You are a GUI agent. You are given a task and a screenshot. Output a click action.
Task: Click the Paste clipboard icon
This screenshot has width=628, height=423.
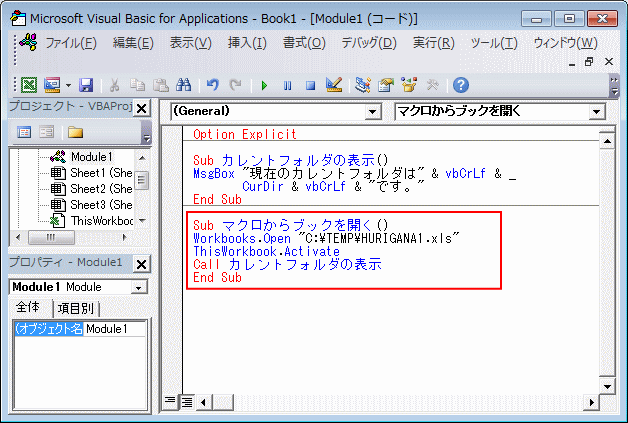pos(161,85)
